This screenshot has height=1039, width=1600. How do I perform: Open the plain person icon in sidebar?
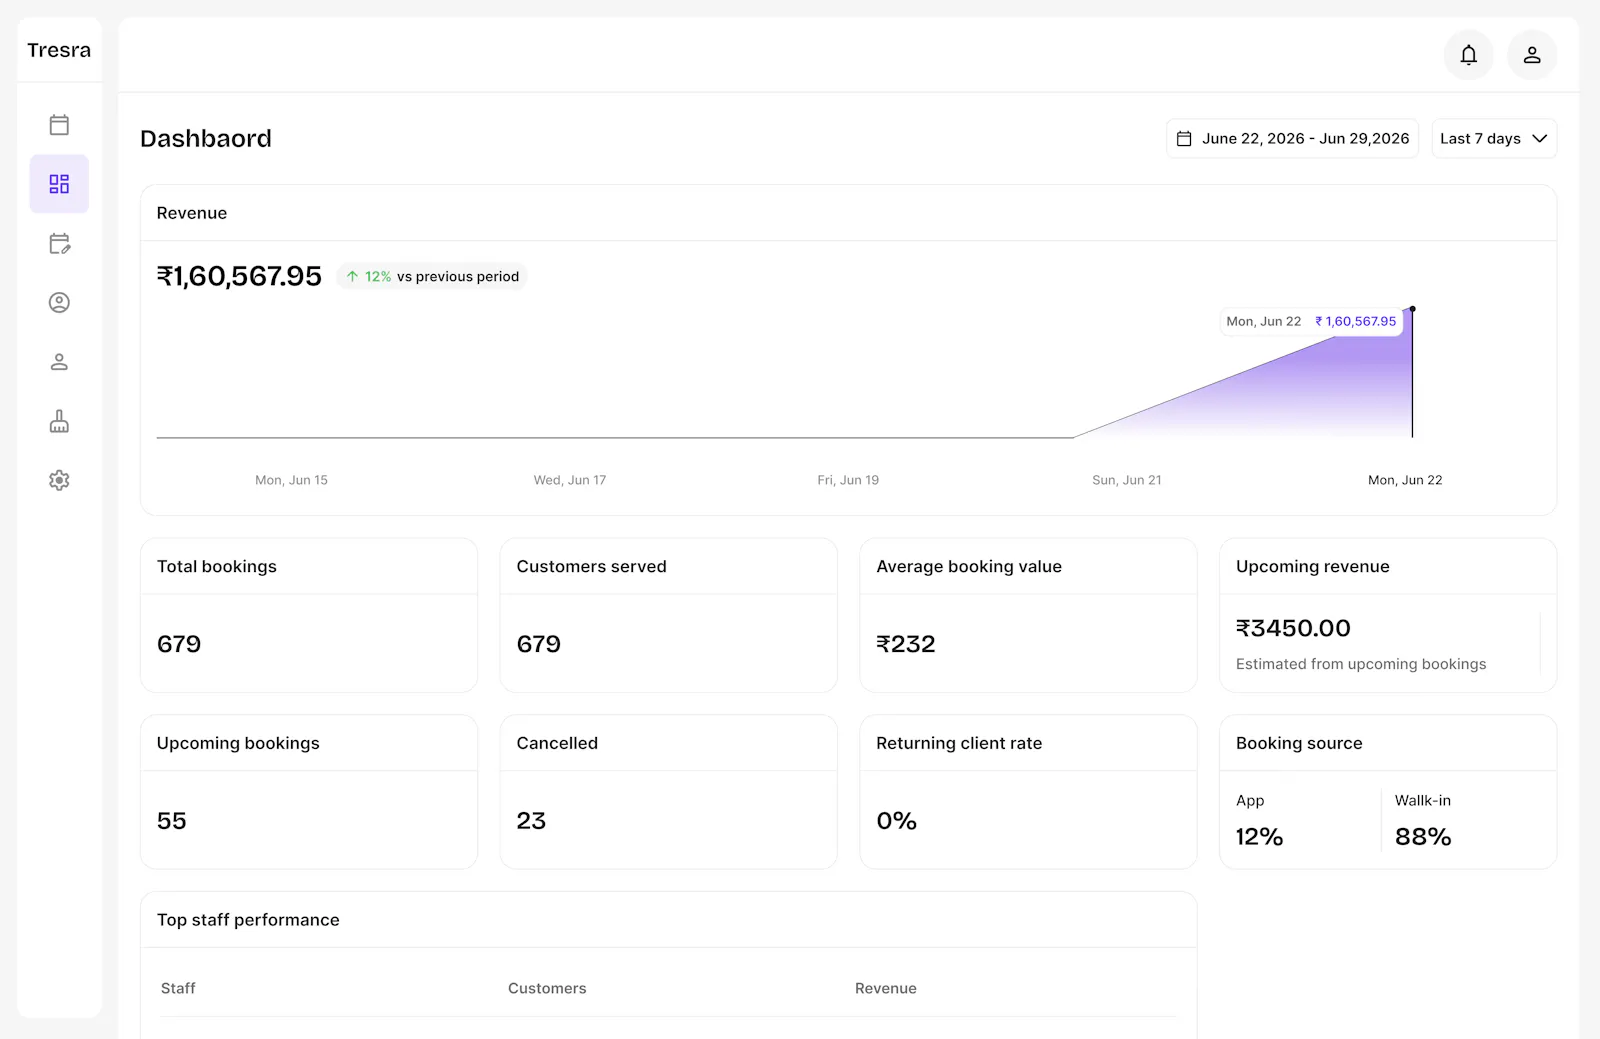point(59,362)
